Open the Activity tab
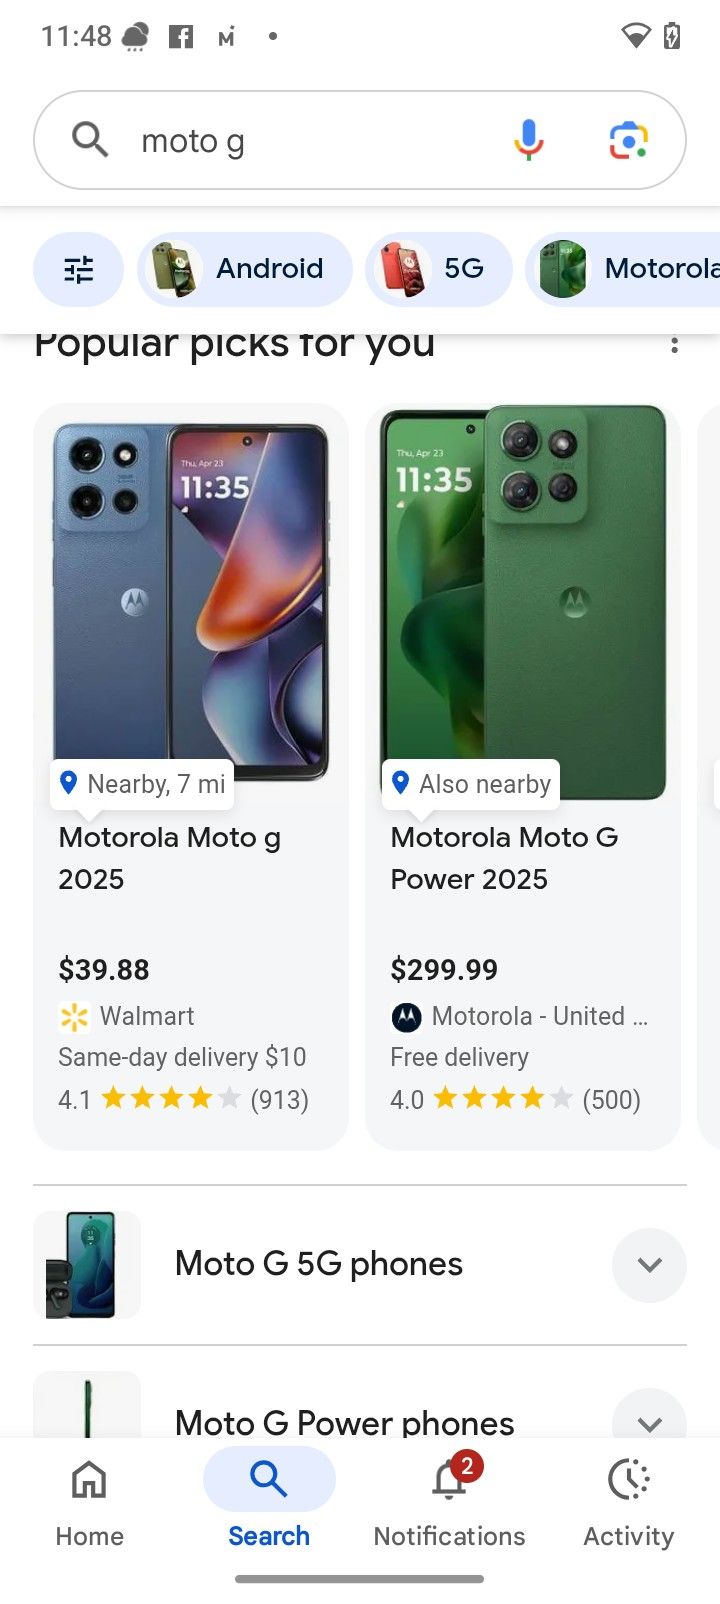720x1604 pixels. click(x=628, y=1497)
